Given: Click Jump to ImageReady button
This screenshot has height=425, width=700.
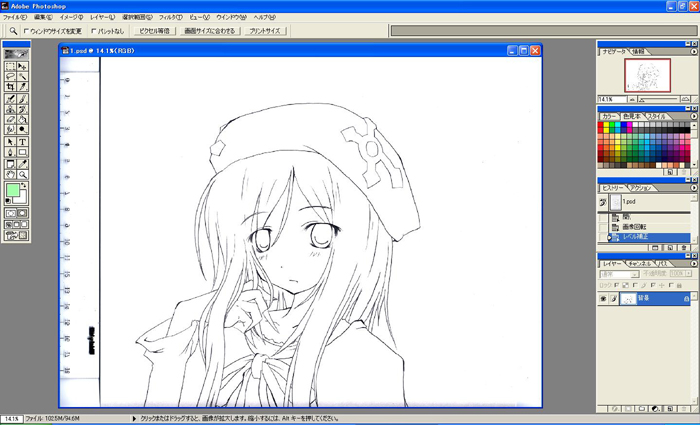Looking at the screenshot, I should (17, 235).
